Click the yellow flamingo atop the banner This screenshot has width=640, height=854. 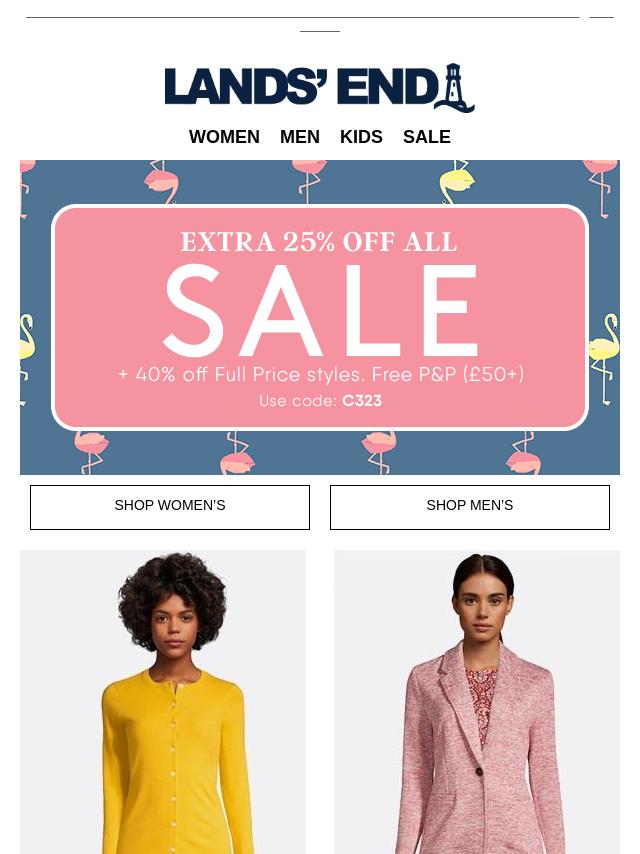(x=456, y=182)
